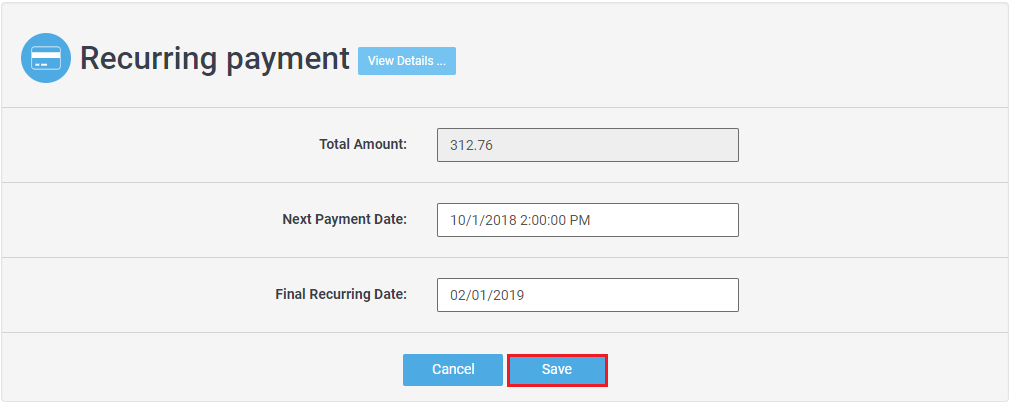Focus the Next Payment Date field
1010x405 pixels.
click(x=587, y=220)
